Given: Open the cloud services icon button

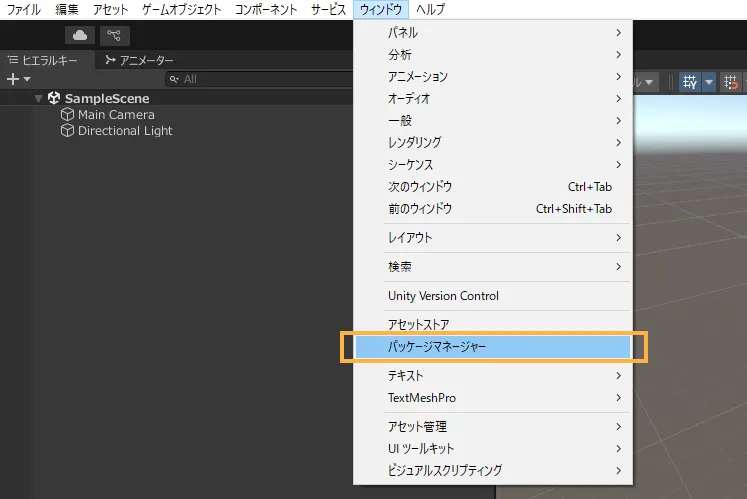Looking at the screenshot, I should click(80, 35).
